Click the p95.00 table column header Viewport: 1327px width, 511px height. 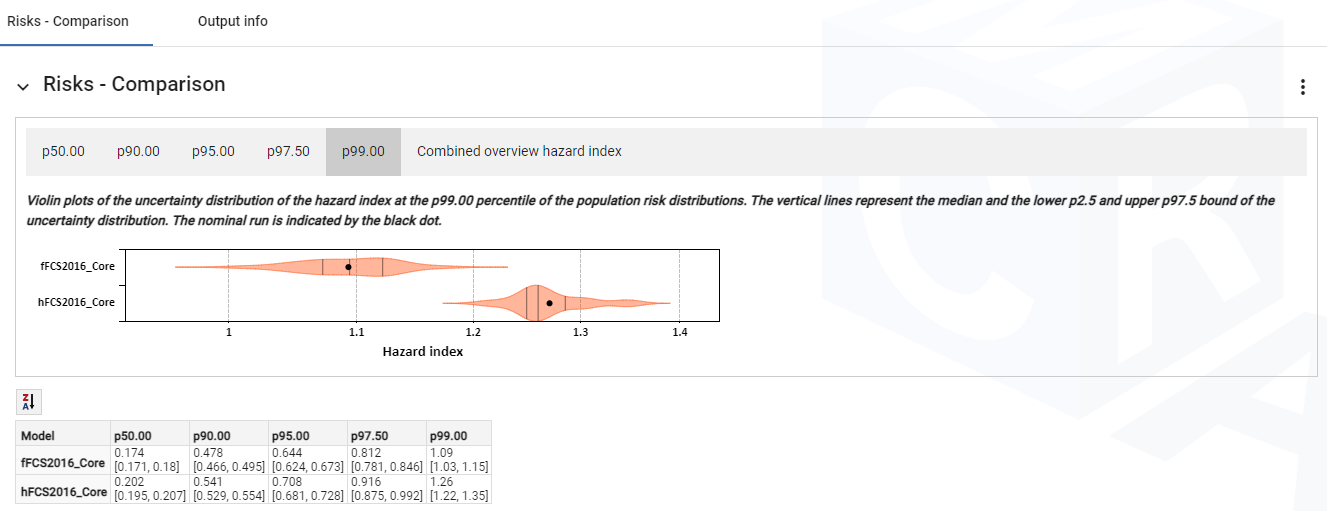(291, 436)
